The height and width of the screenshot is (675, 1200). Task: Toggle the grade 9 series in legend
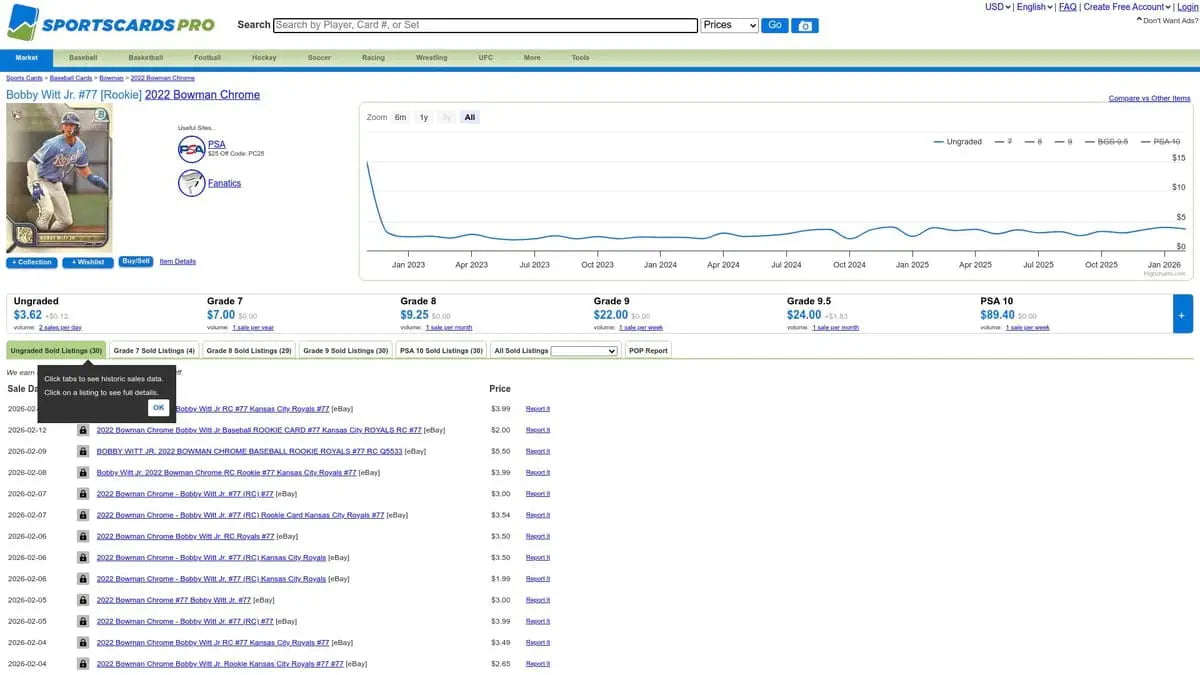[1063, 142]
